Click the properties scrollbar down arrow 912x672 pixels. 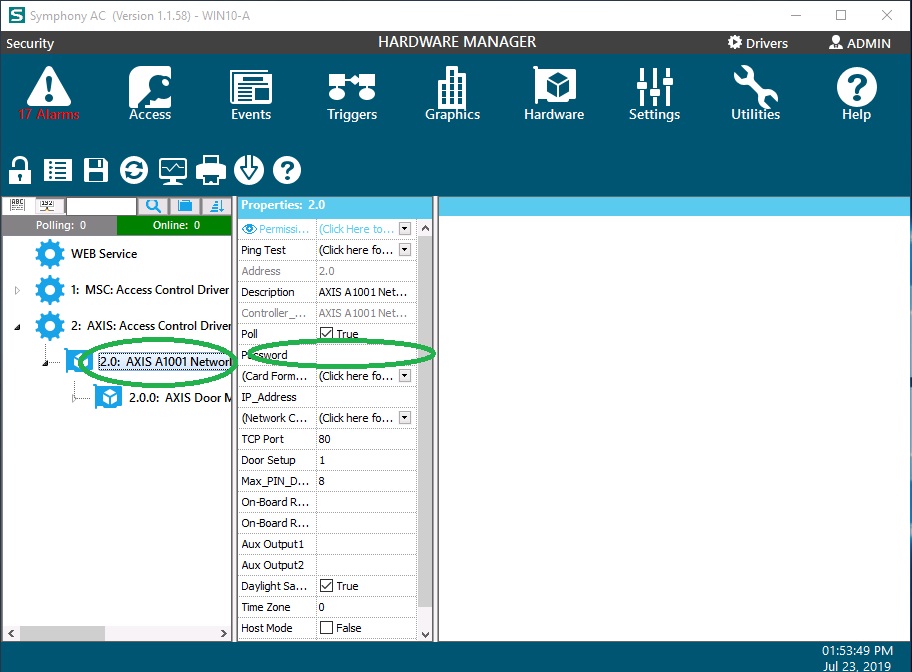pos(425,634)
